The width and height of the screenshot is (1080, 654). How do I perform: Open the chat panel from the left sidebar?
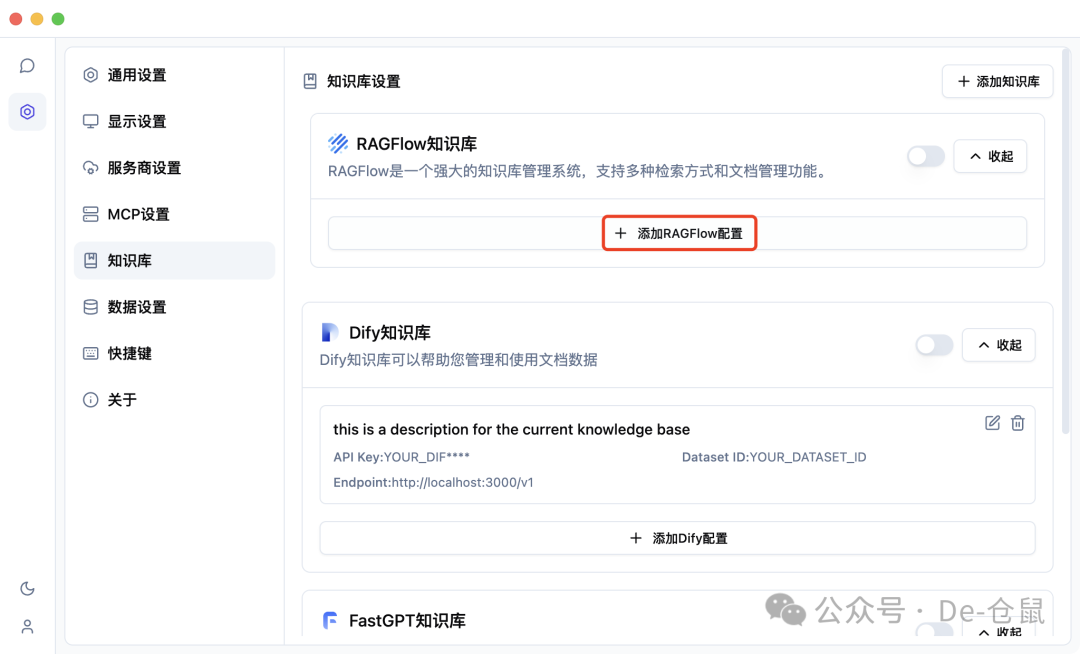(27, 65)
